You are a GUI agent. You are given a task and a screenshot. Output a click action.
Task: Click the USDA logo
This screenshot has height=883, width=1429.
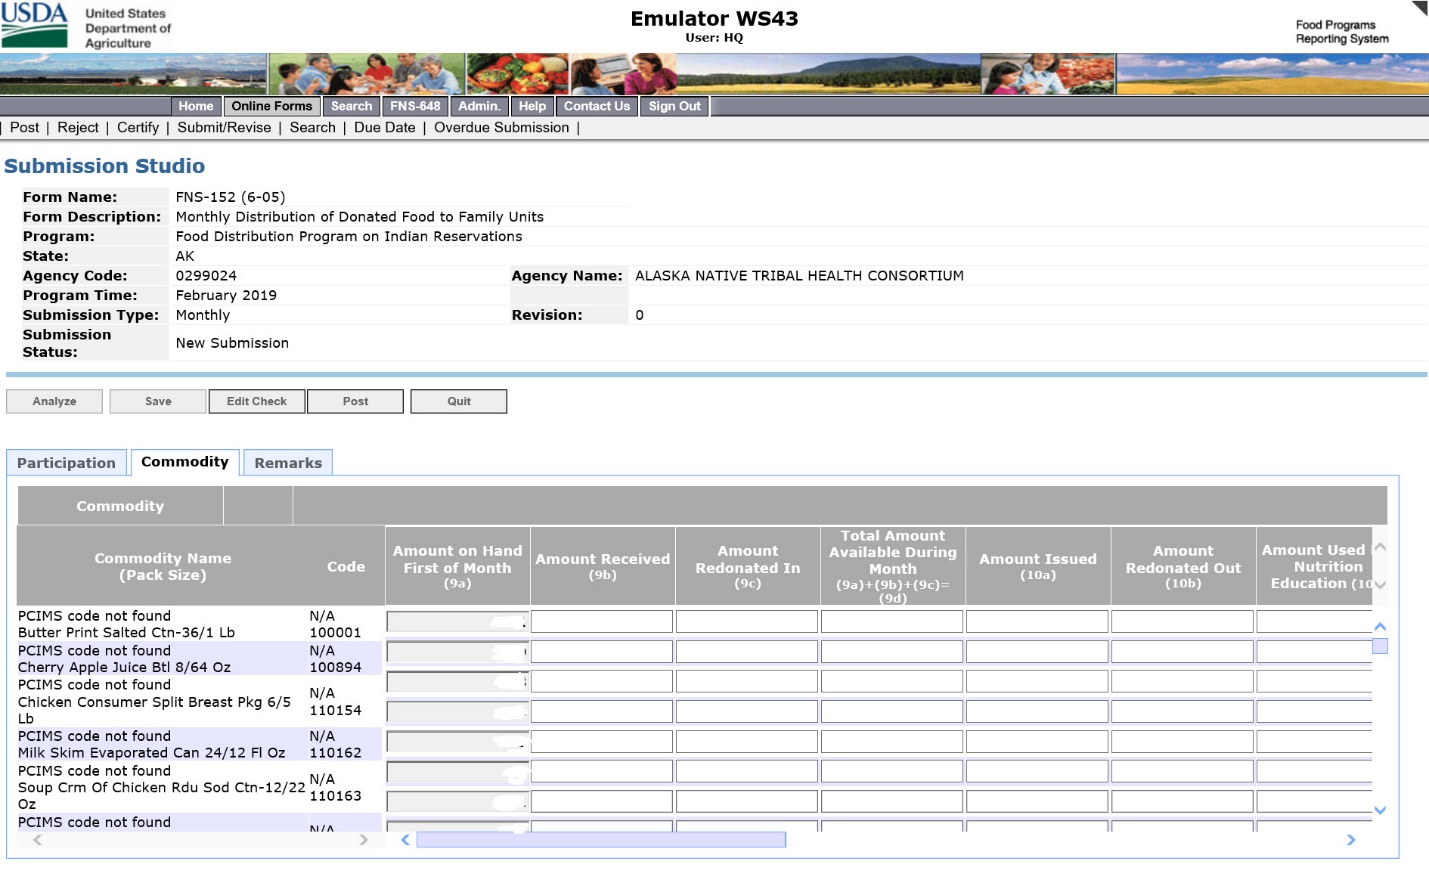point(36,25)
